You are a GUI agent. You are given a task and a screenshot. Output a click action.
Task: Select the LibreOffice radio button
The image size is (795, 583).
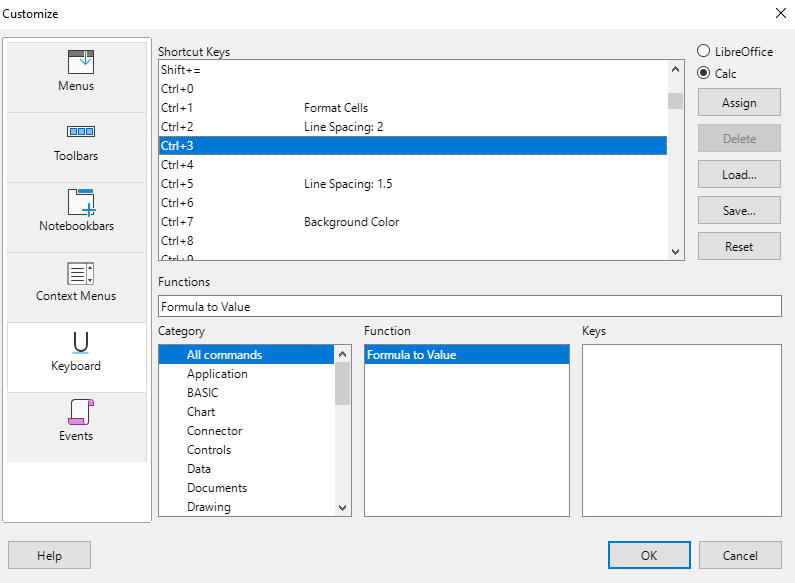pos(703,51)
